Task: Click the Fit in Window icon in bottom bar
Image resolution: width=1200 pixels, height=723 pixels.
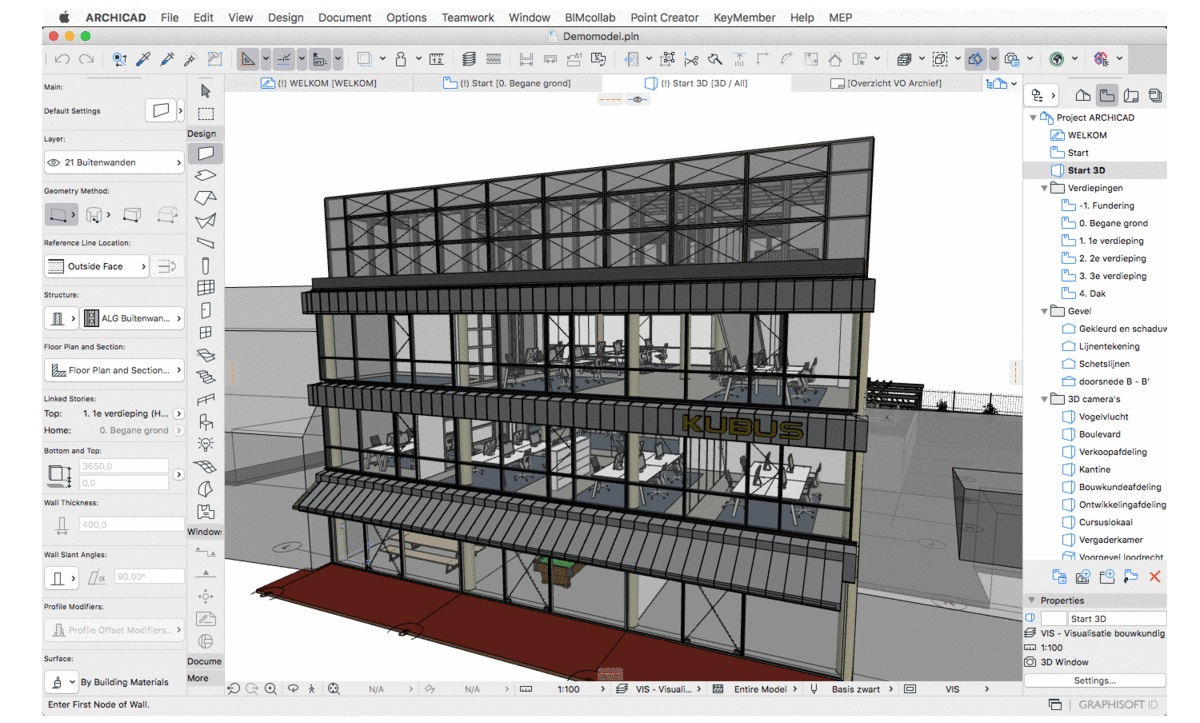Action: pos(334,689)
